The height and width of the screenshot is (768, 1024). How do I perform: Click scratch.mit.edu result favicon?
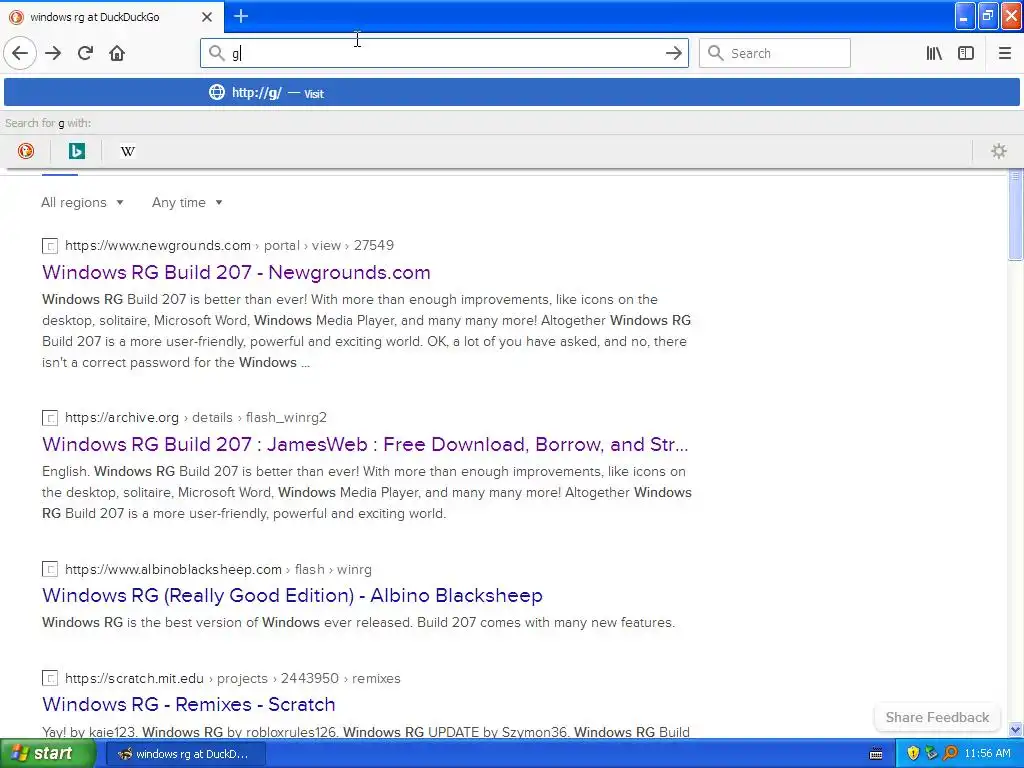50,679
